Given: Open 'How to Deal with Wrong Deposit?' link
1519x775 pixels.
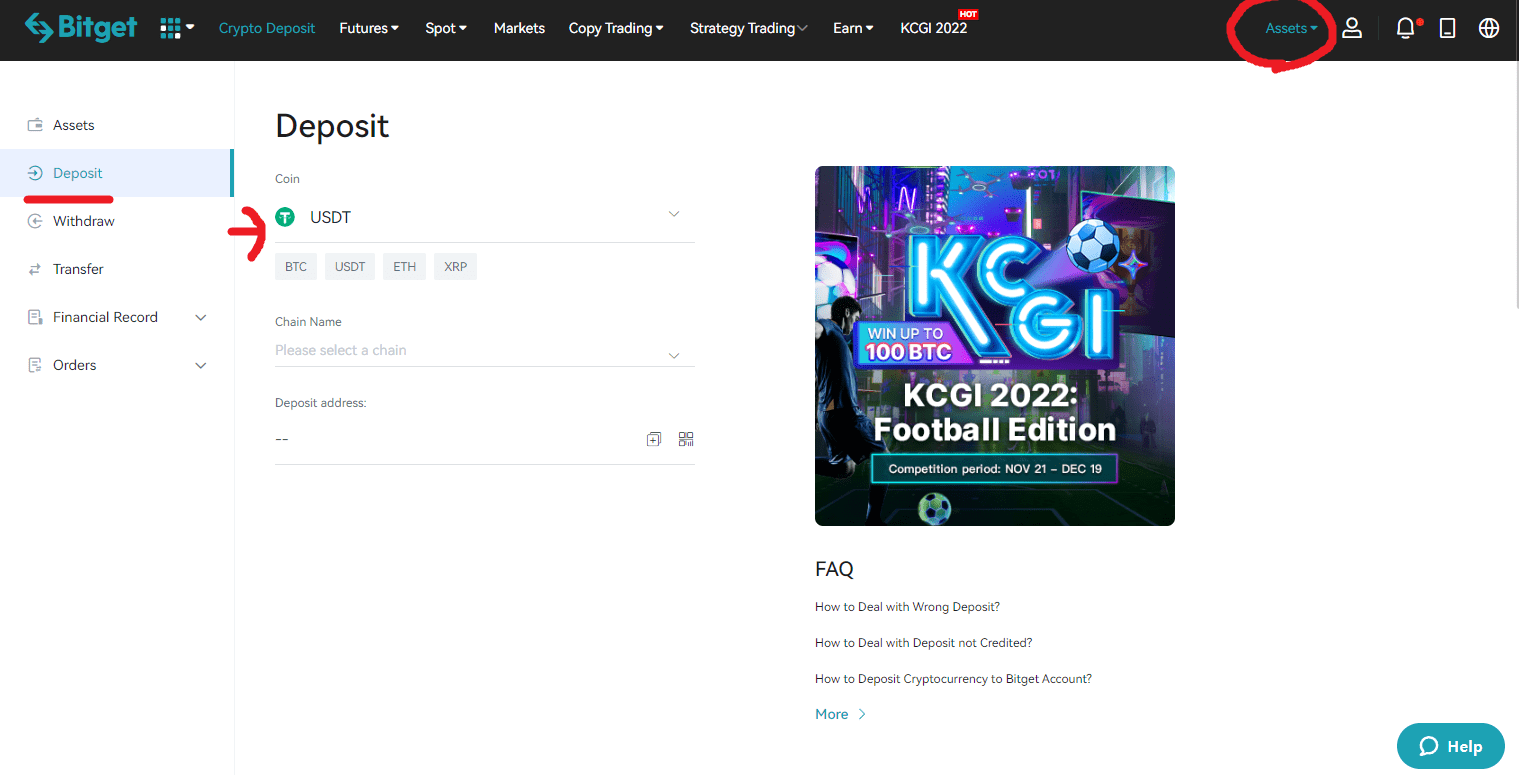Looking at the screenshot, I should pos(907,607).
